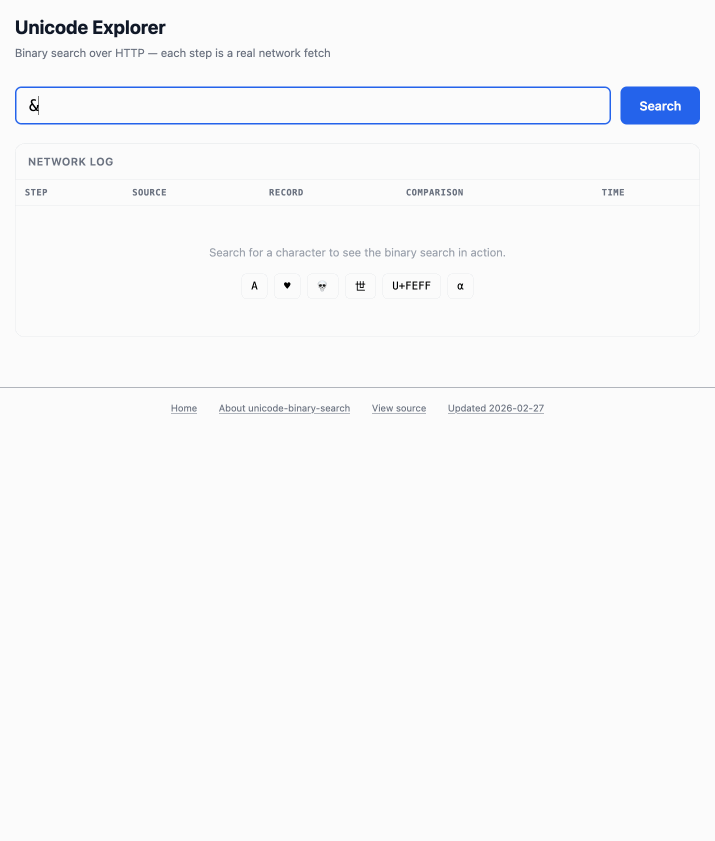Select the 世 kanji example chip
The image size is (715, 841).
click(x=360, y=286)
